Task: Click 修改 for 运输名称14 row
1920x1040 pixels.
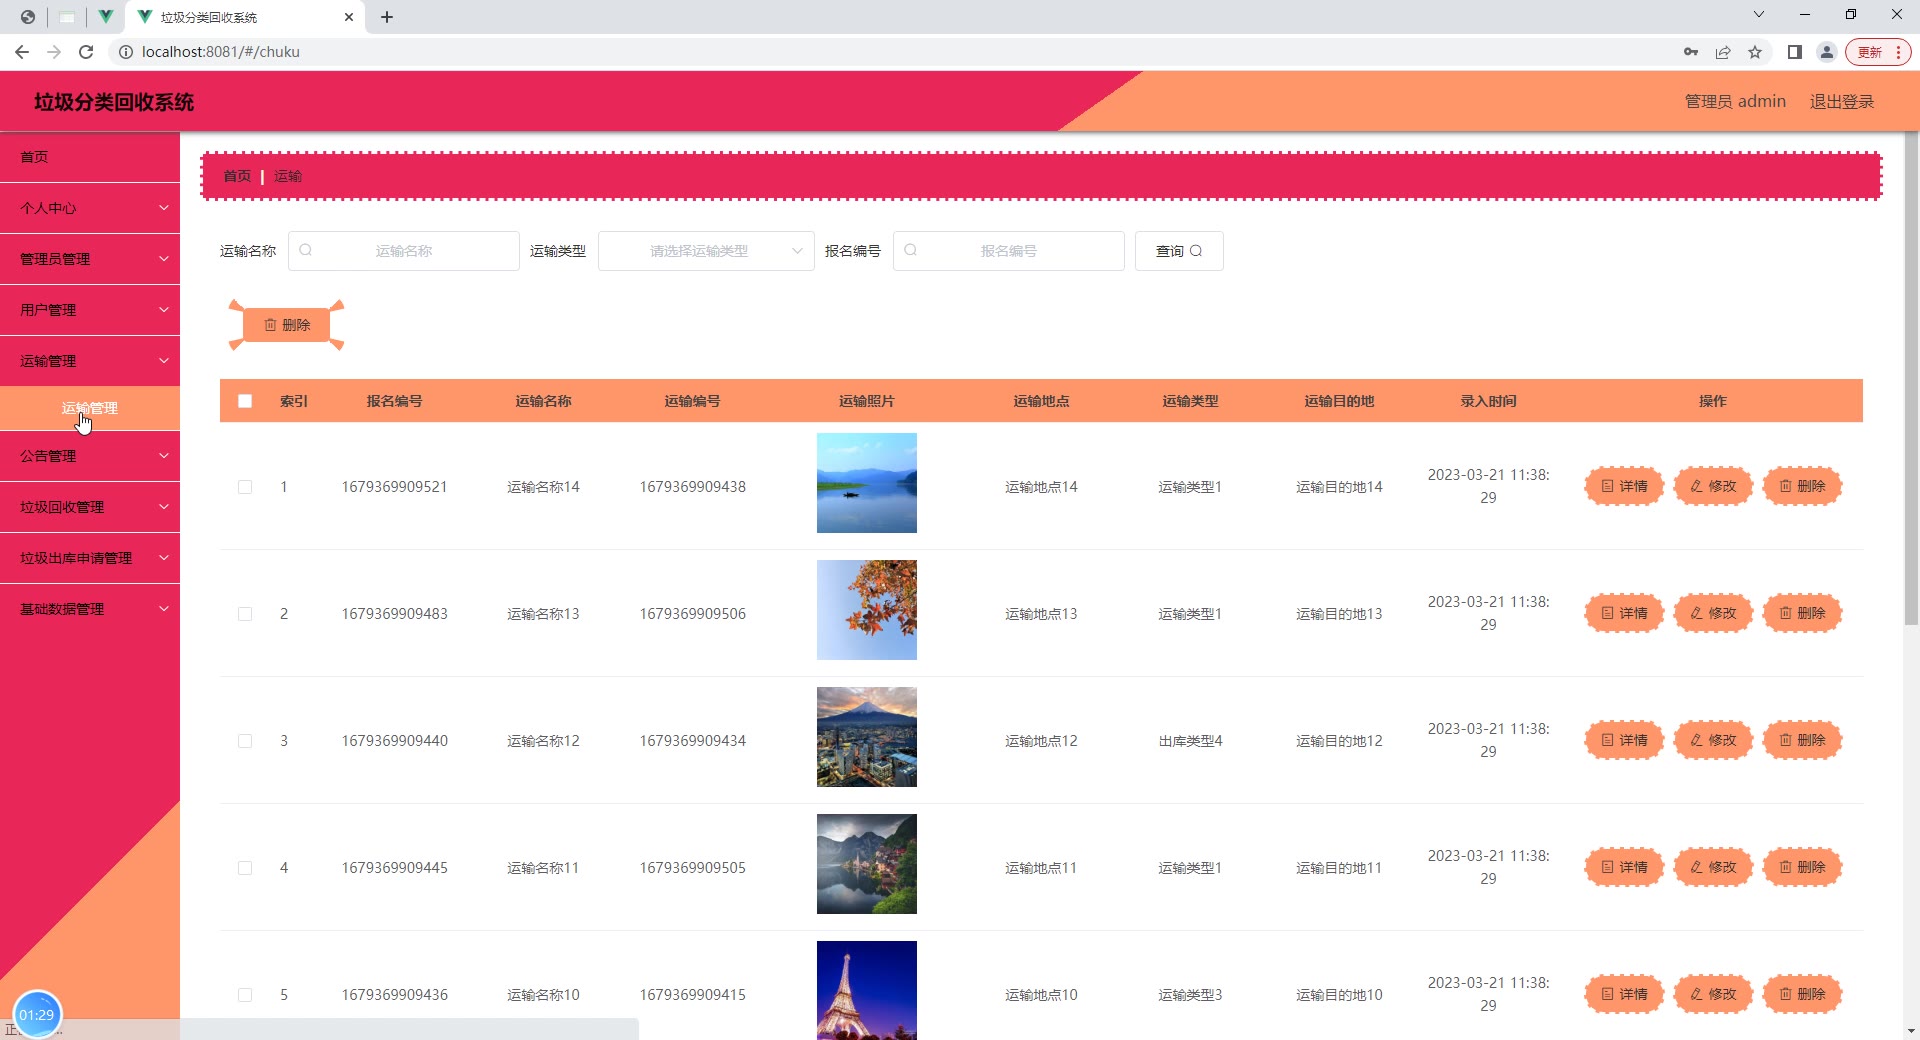Action: pyautogui.click(x=1713, y=486)
